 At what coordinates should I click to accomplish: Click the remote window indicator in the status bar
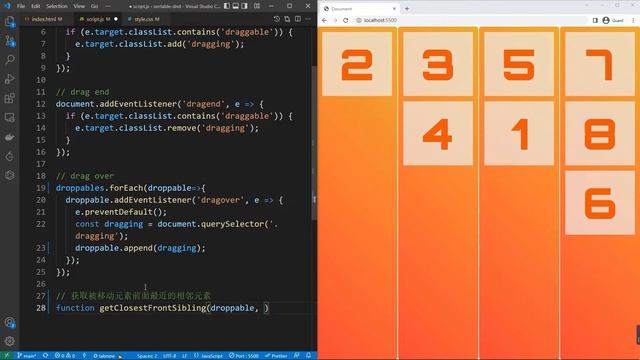(x=6, y=356)
